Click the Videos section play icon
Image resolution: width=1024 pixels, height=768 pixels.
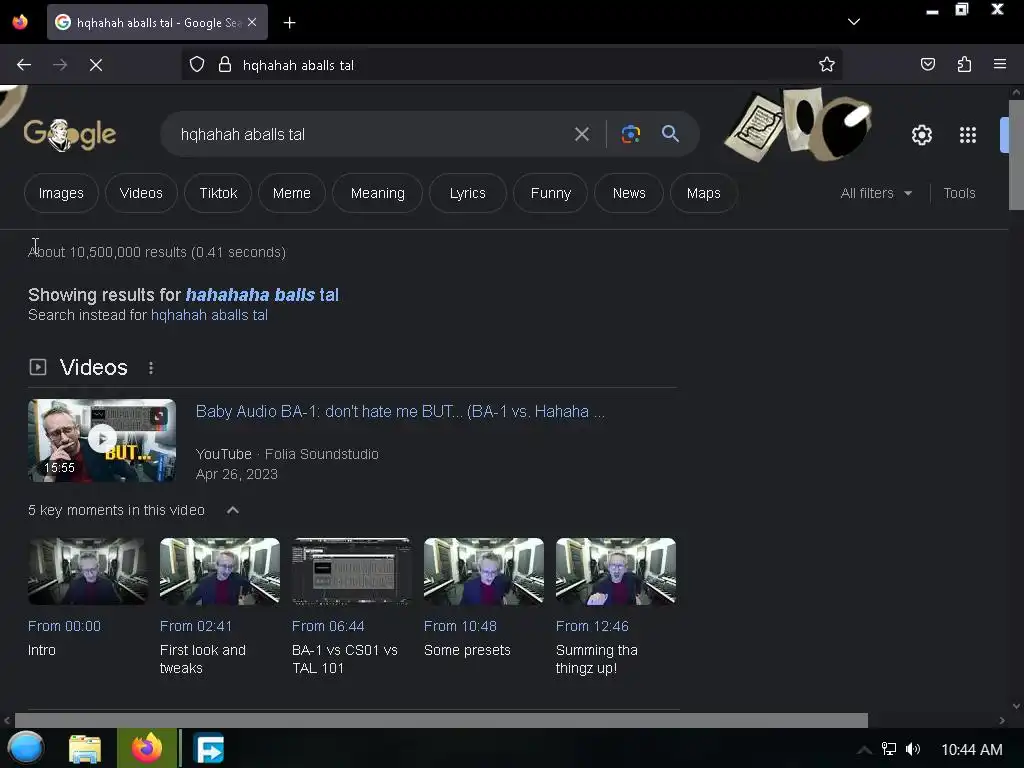[38, 367]
